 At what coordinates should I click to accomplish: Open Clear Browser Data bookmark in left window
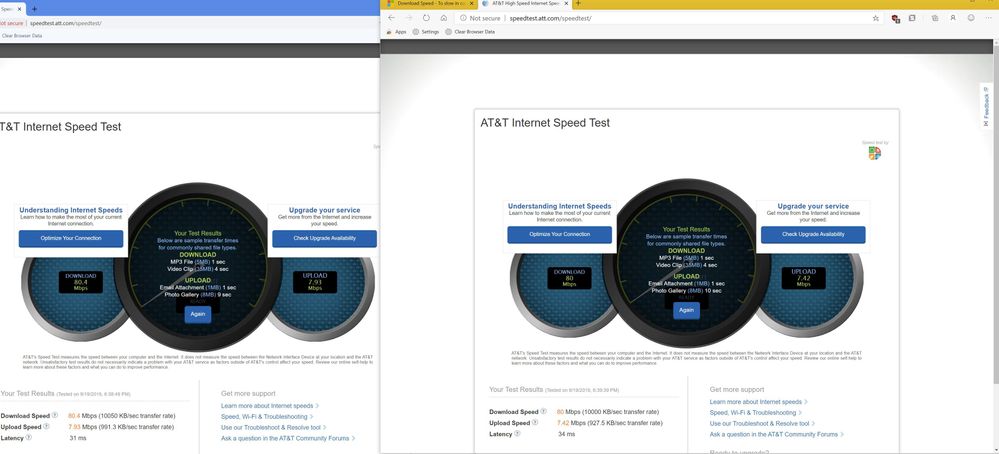point(20,36)
